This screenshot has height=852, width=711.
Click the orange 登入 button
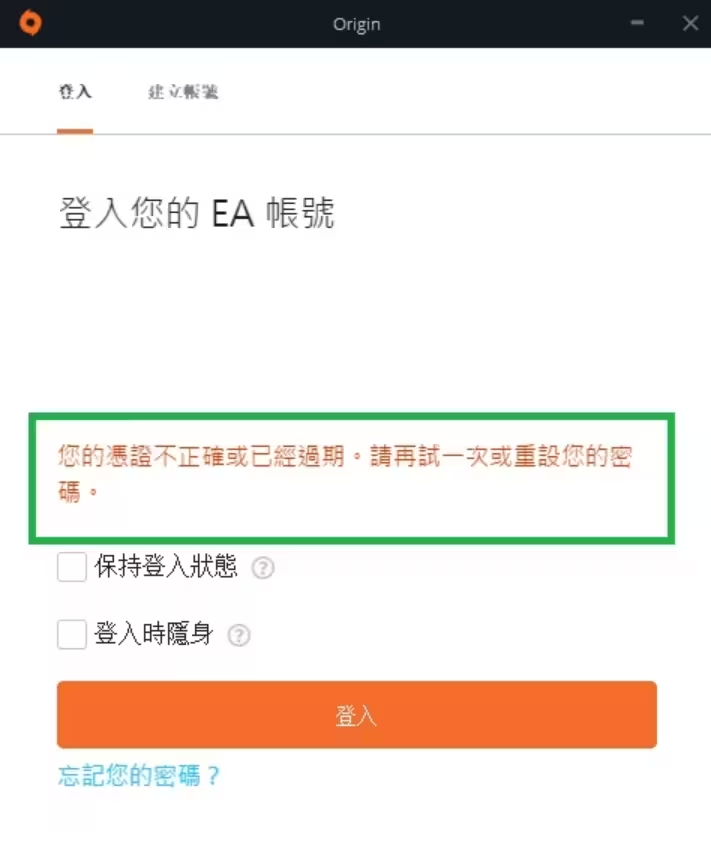tap(357, 715)
